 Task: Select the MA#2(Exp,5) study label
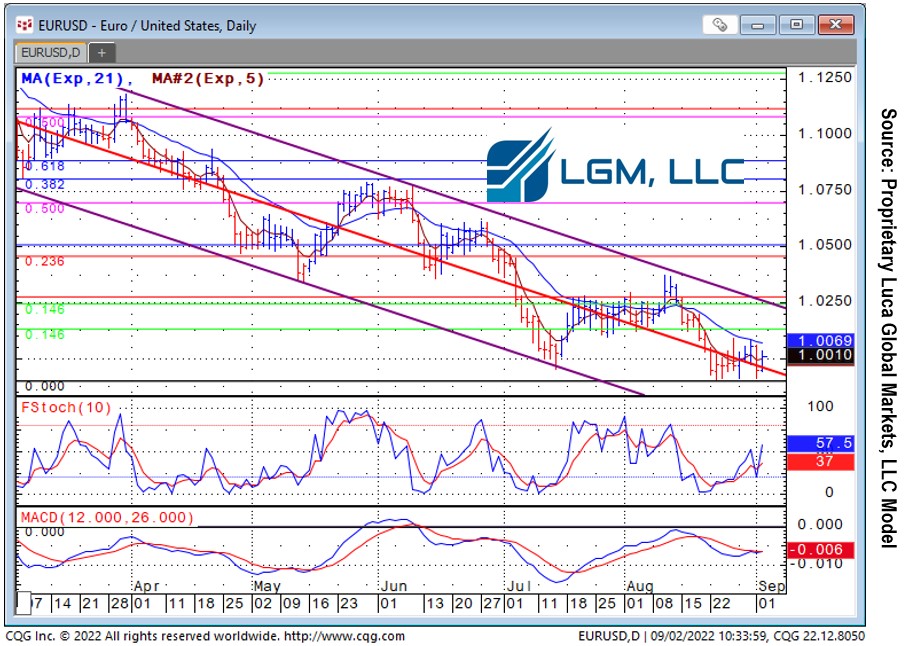coord(208,79)
